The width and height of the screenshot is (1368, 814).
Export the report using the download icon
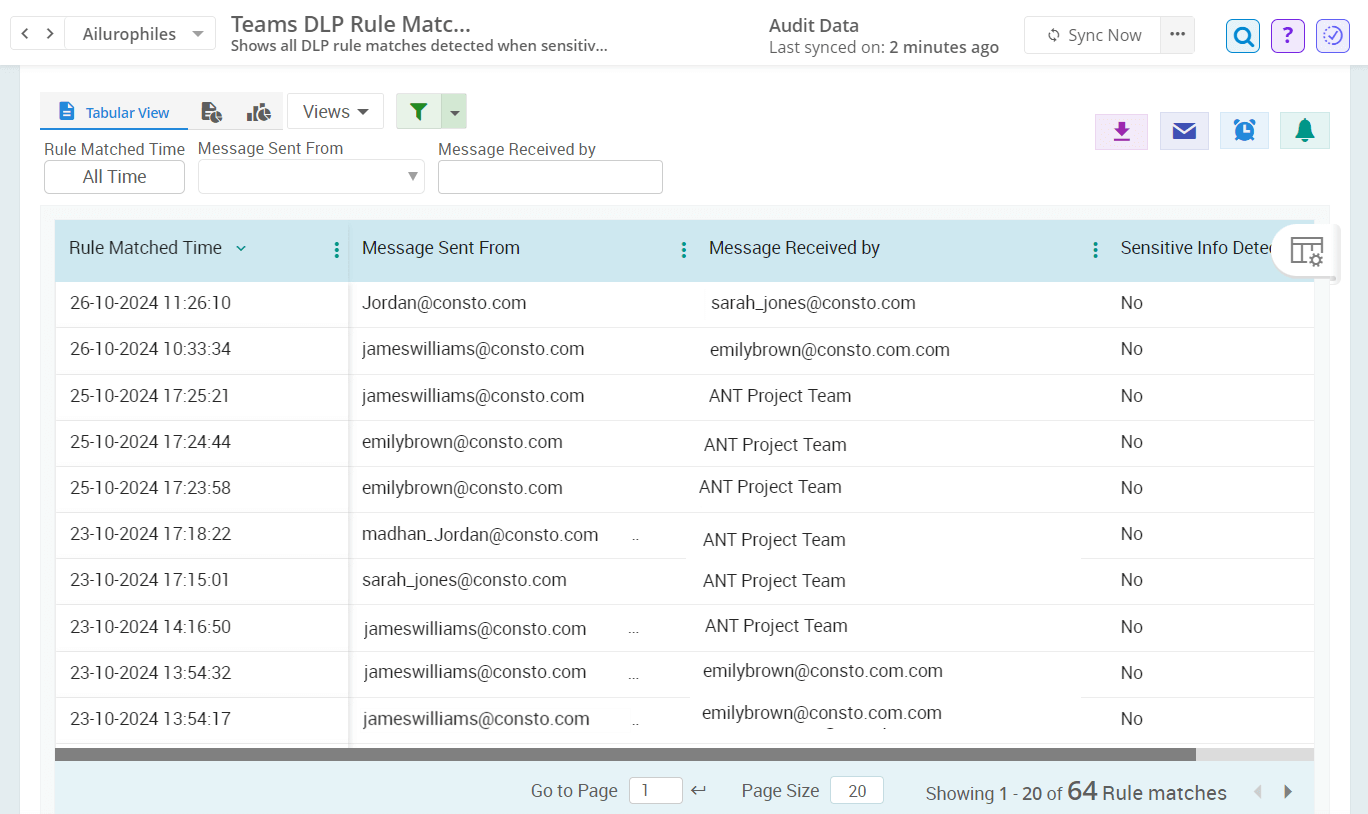(1121, 130)
